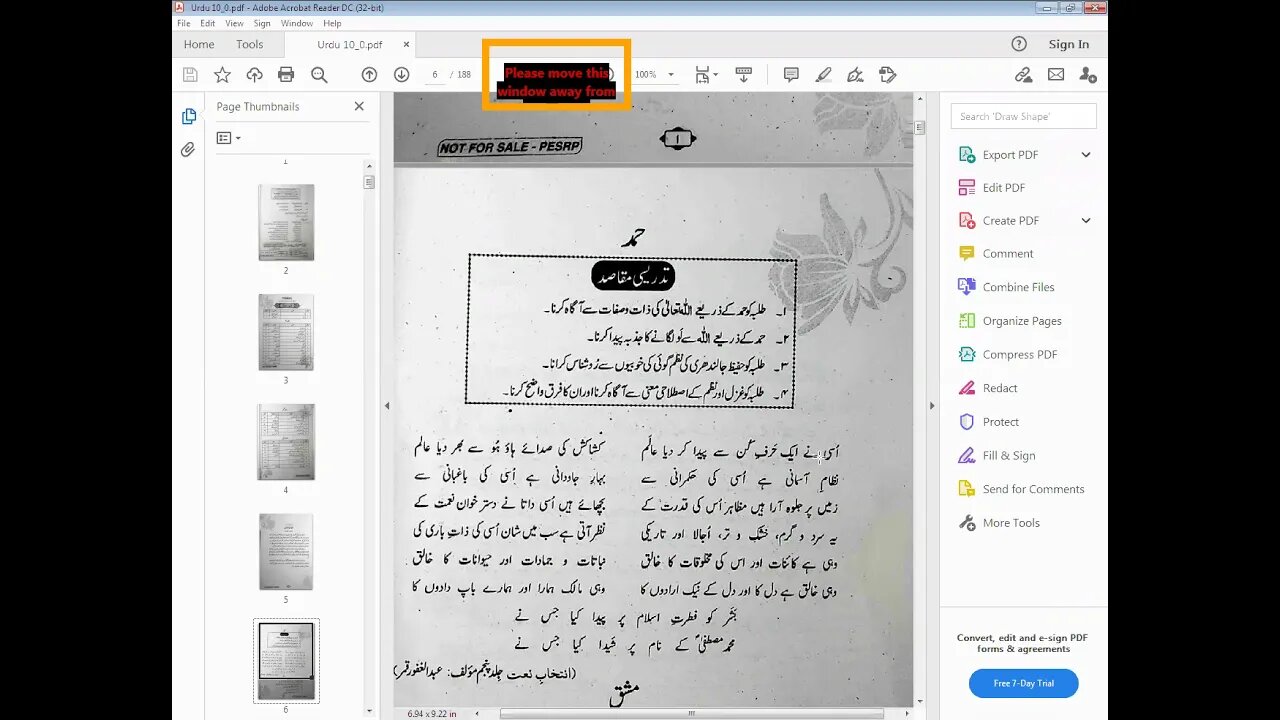Print the document using printer icon
The height and width of the screenshot is (720, 1280).
click(x=286, y=75)
